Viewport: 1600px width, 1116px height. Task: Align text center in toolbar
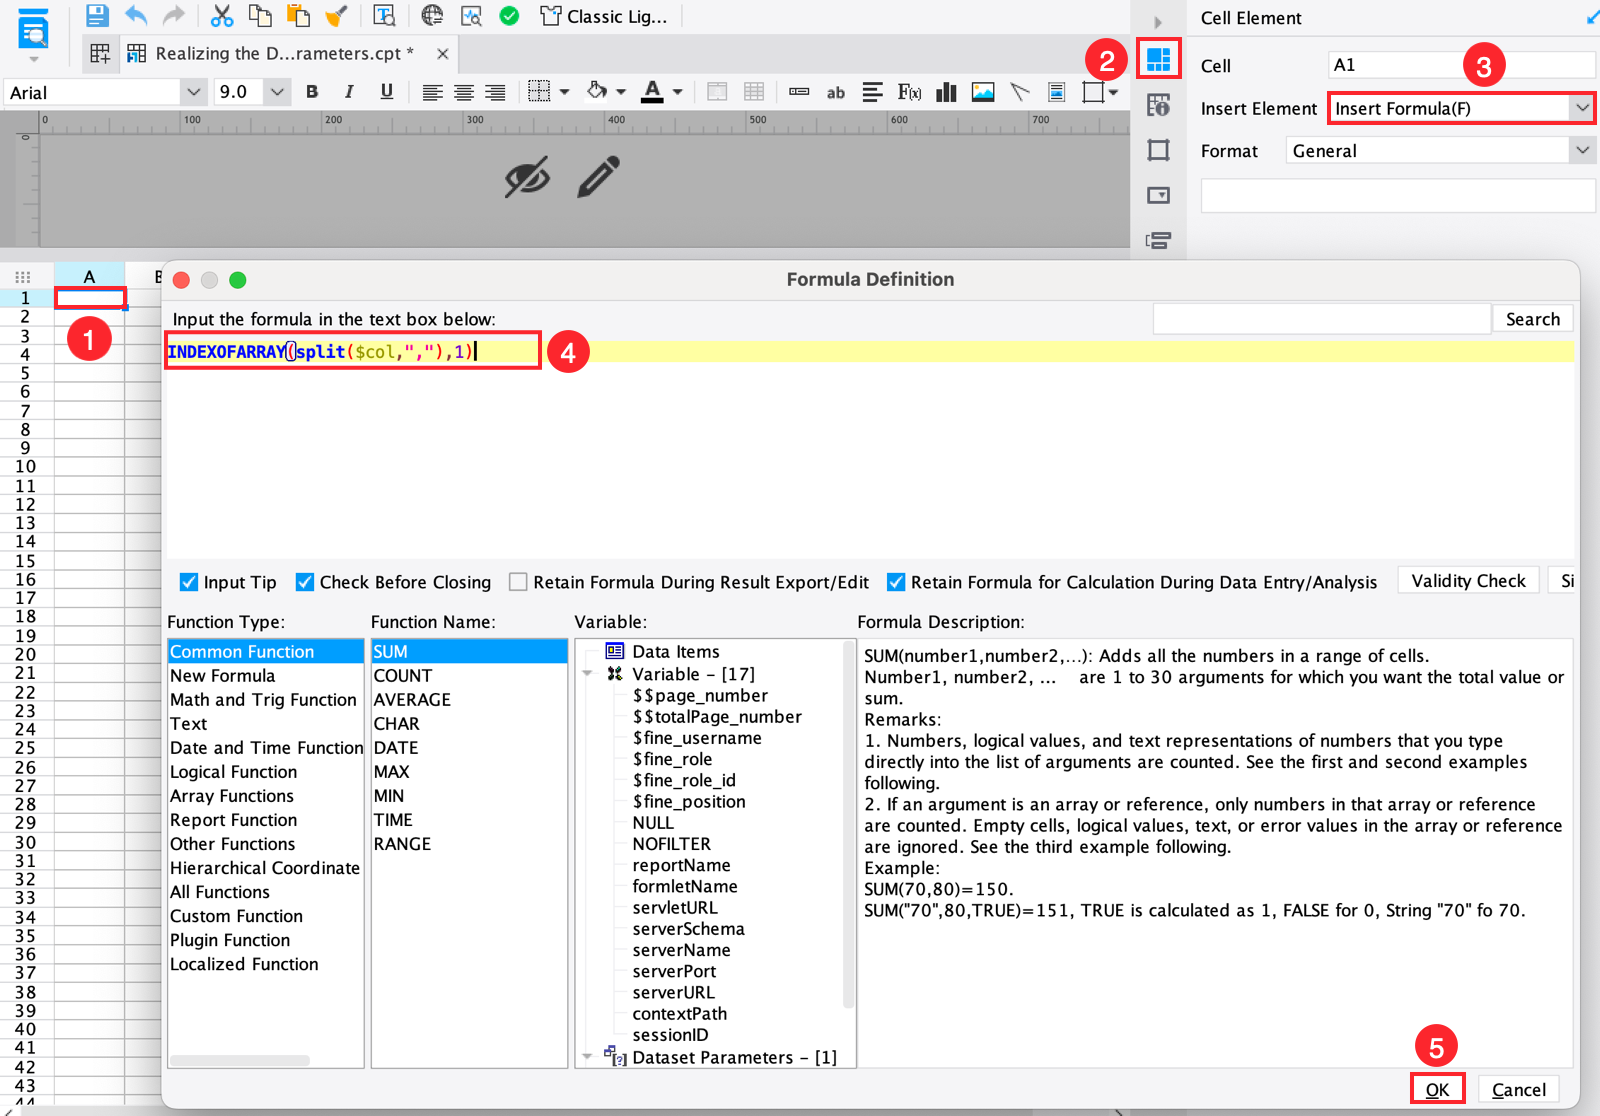464,92
